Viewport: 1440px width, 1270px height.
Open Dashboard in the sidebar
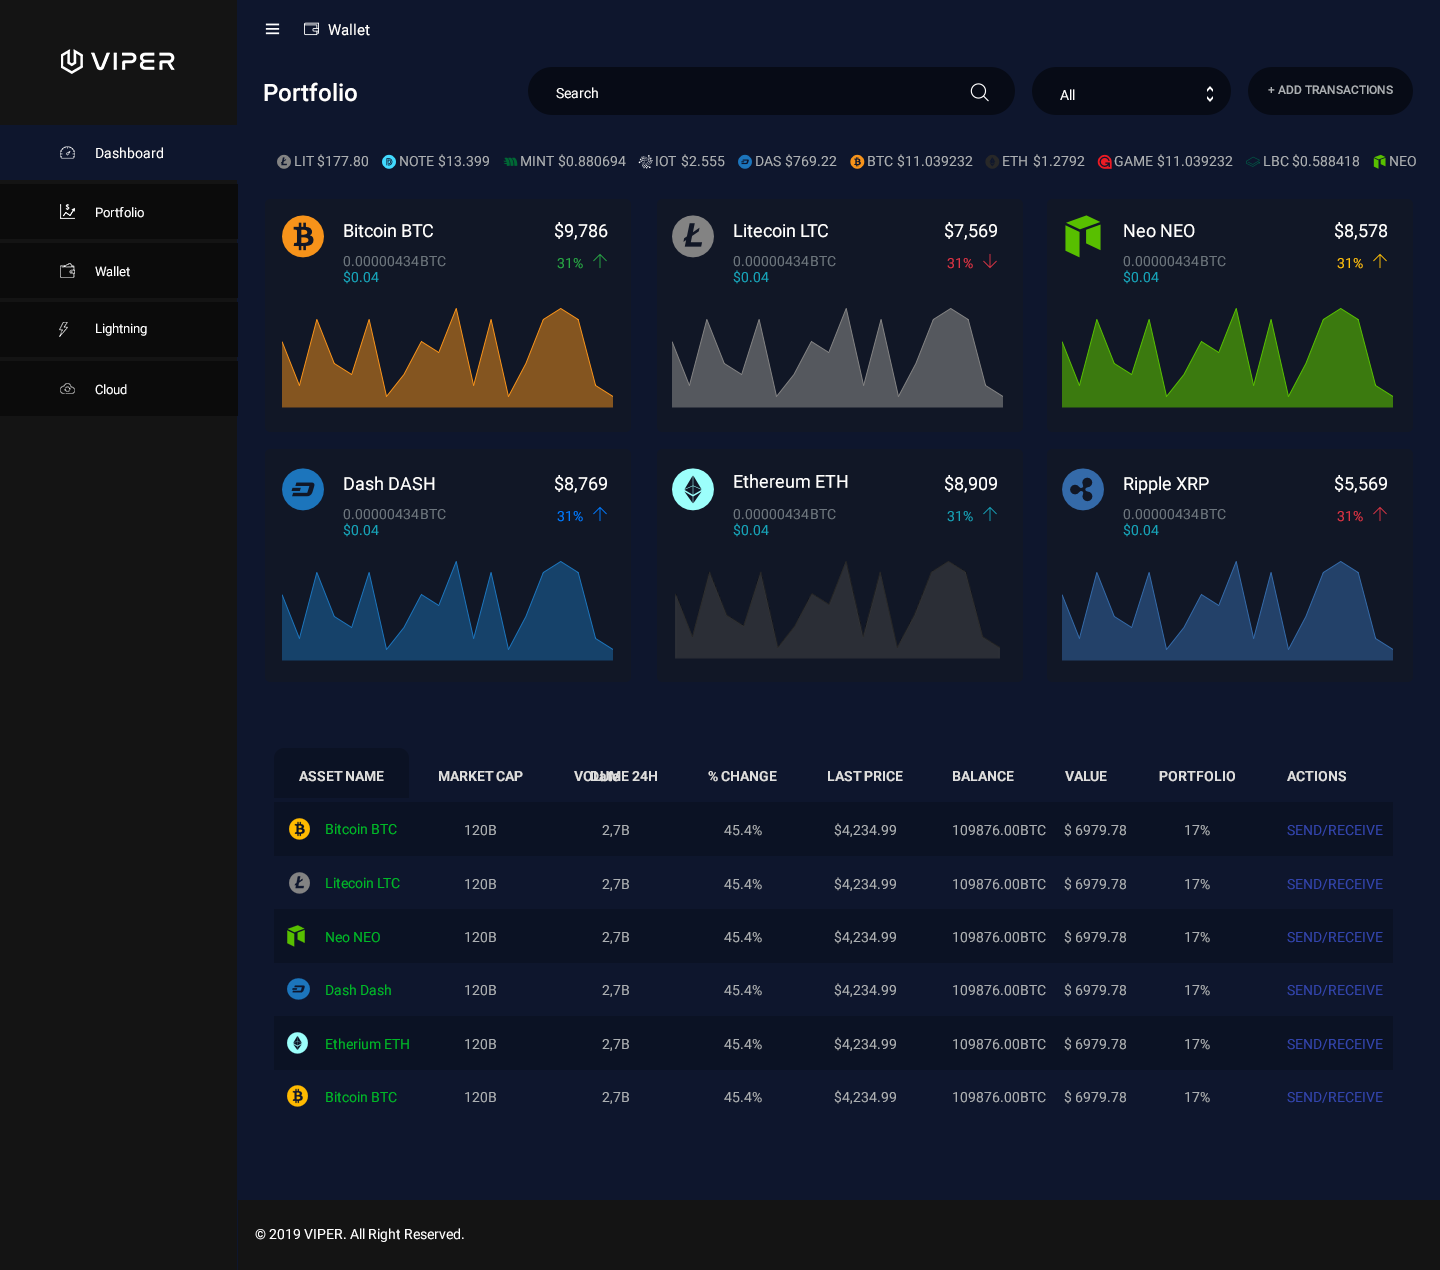click(119, 153)
